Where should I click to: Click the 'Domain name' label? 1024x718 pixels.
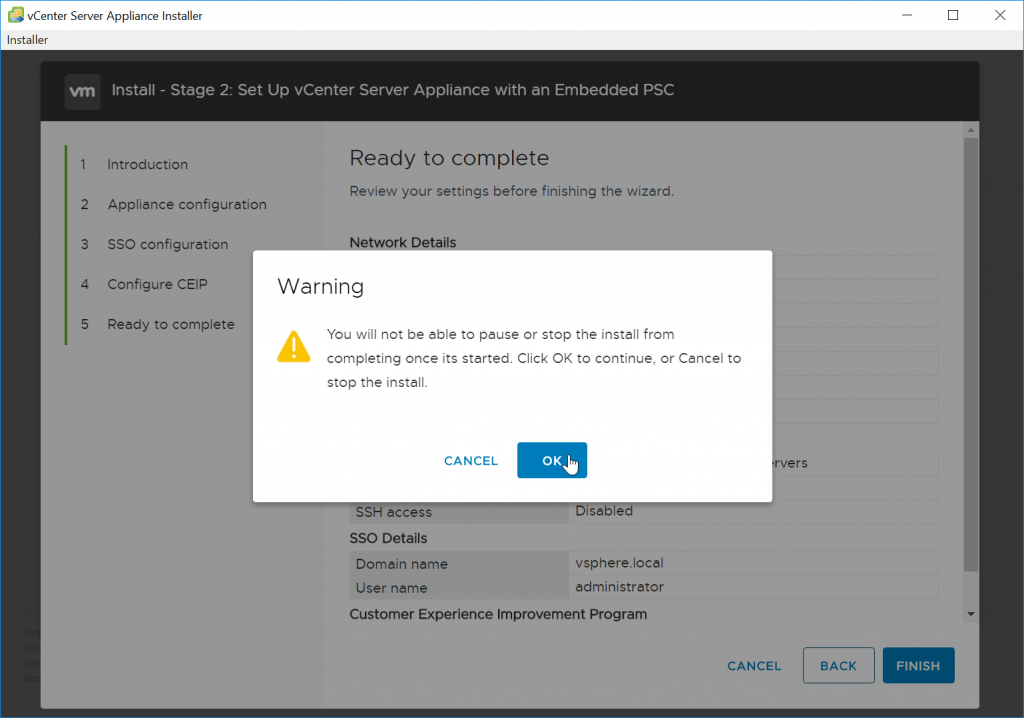tap(402, 564)
